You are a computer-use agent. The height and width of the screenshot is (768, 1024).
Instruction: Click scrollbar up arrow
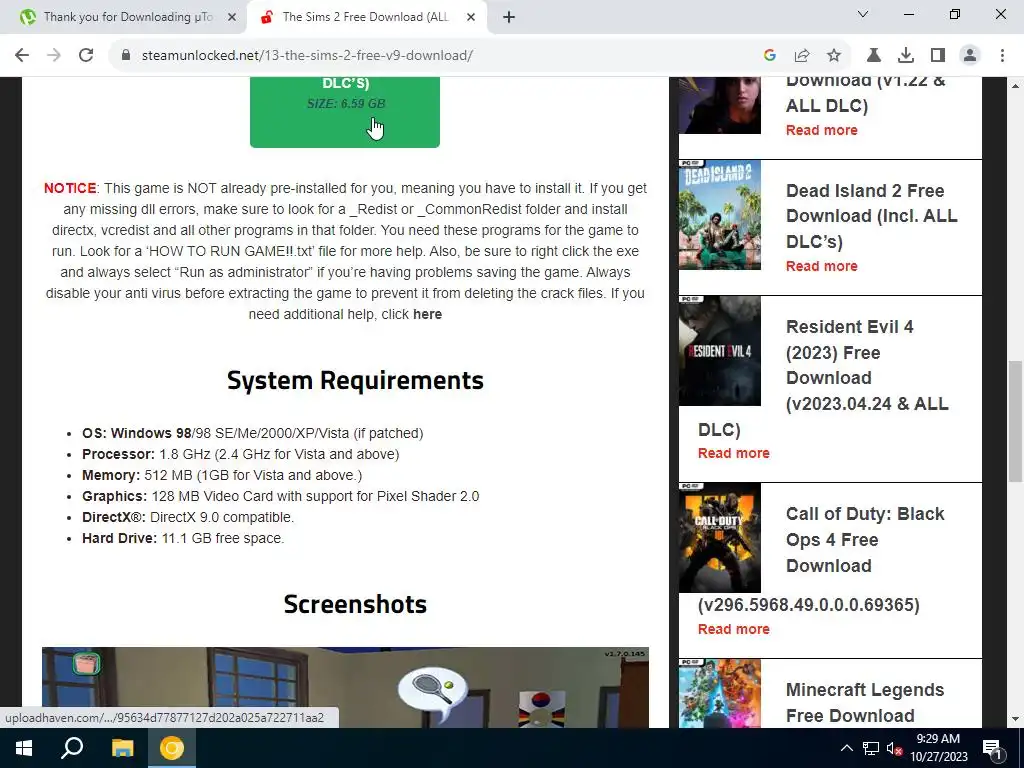tap(1015, 86)
